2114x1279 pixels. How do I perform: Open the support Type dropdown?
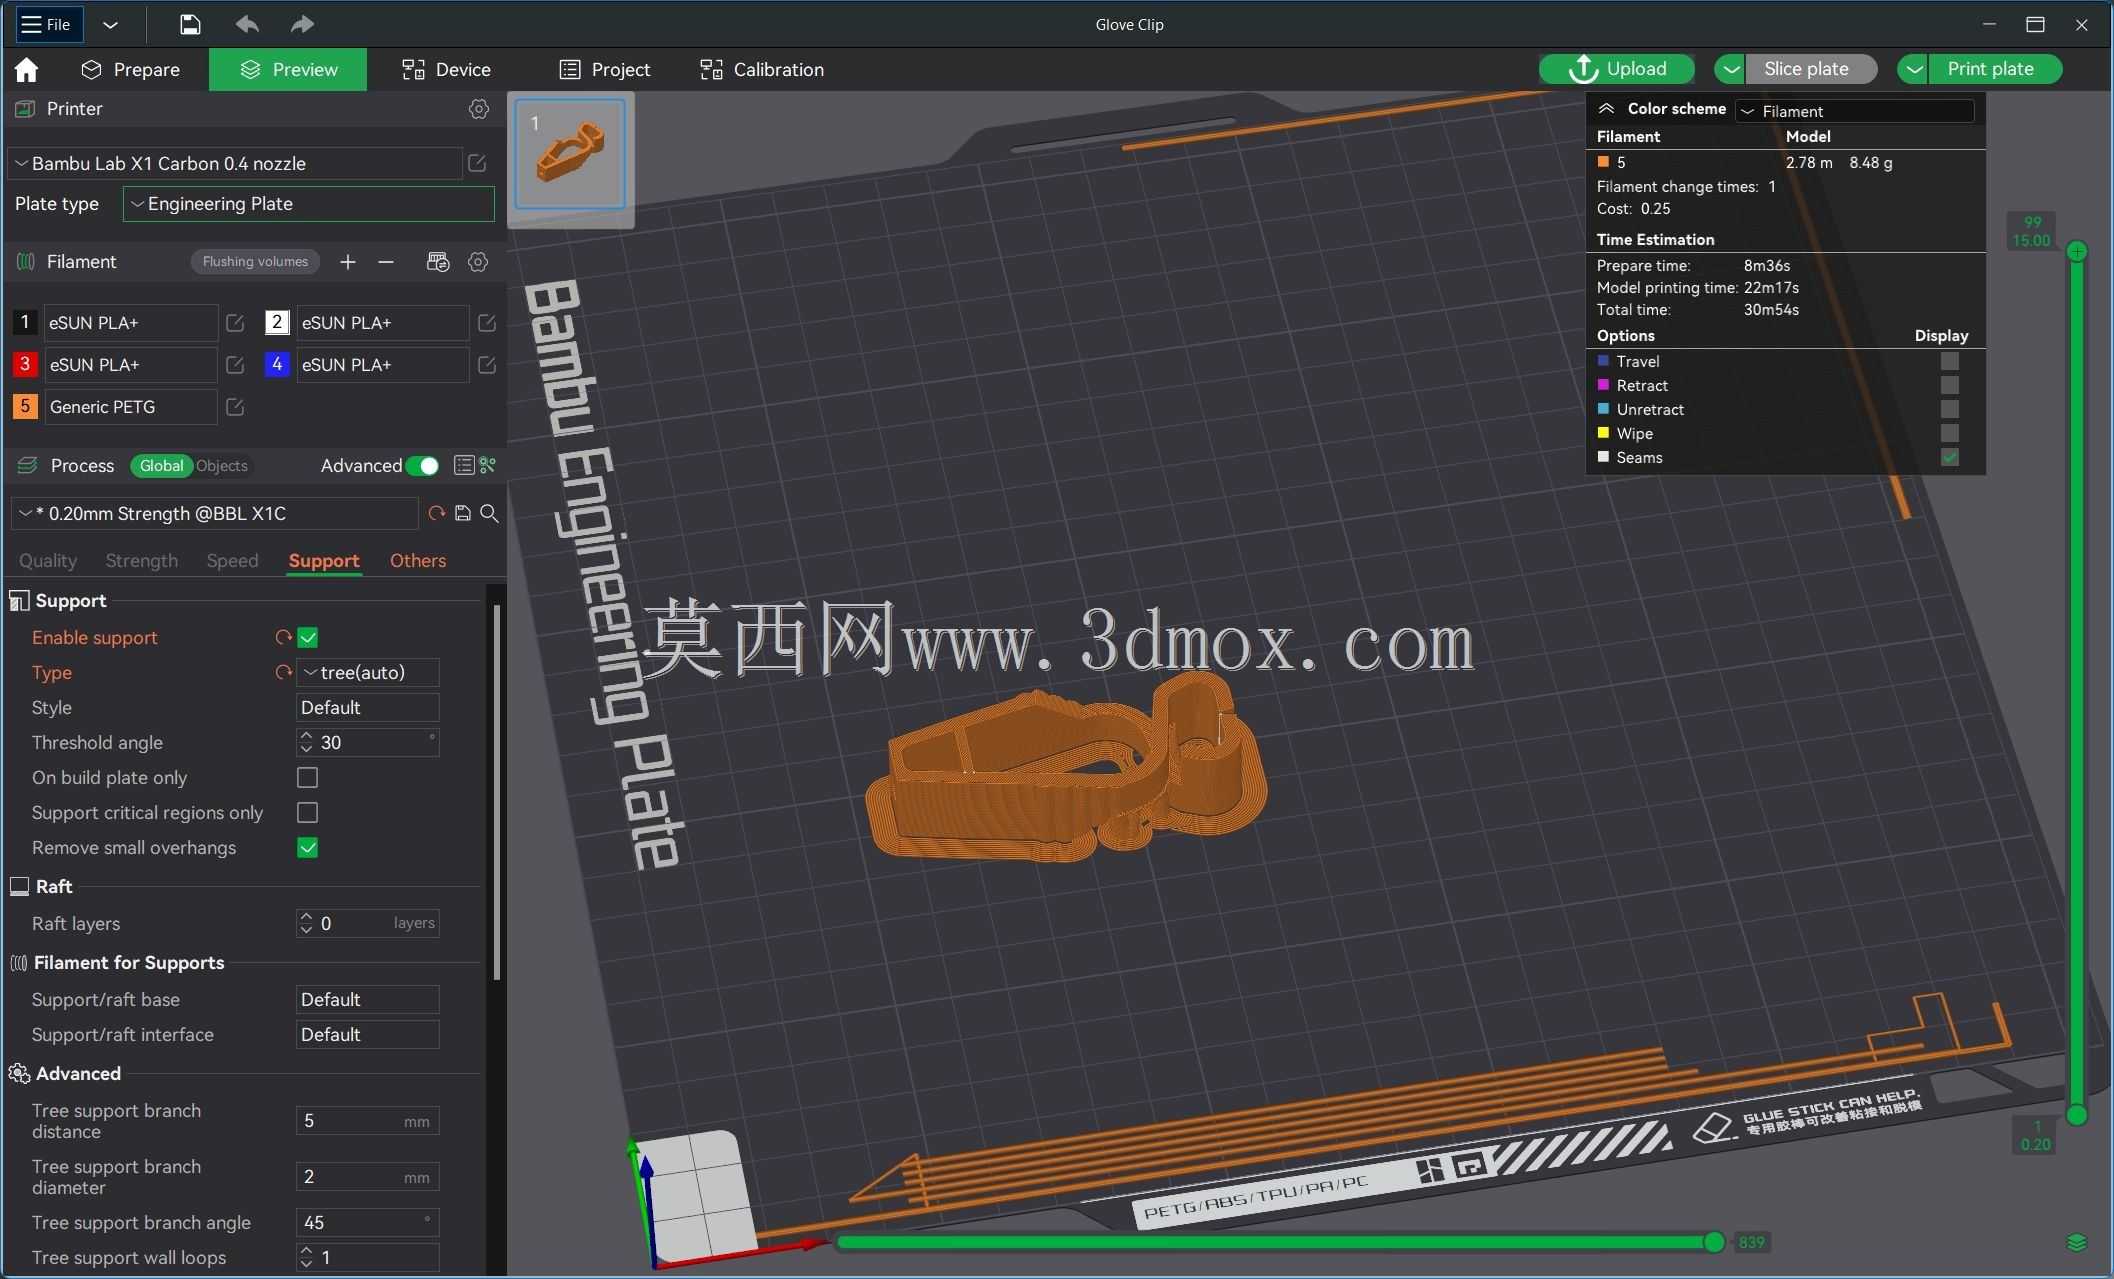[368, 672]
